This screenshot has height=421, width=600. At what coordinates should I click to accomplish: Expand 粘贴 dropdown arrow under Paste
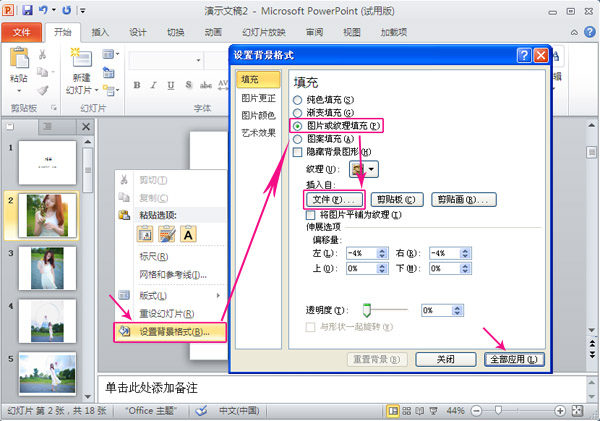point(19,91)
